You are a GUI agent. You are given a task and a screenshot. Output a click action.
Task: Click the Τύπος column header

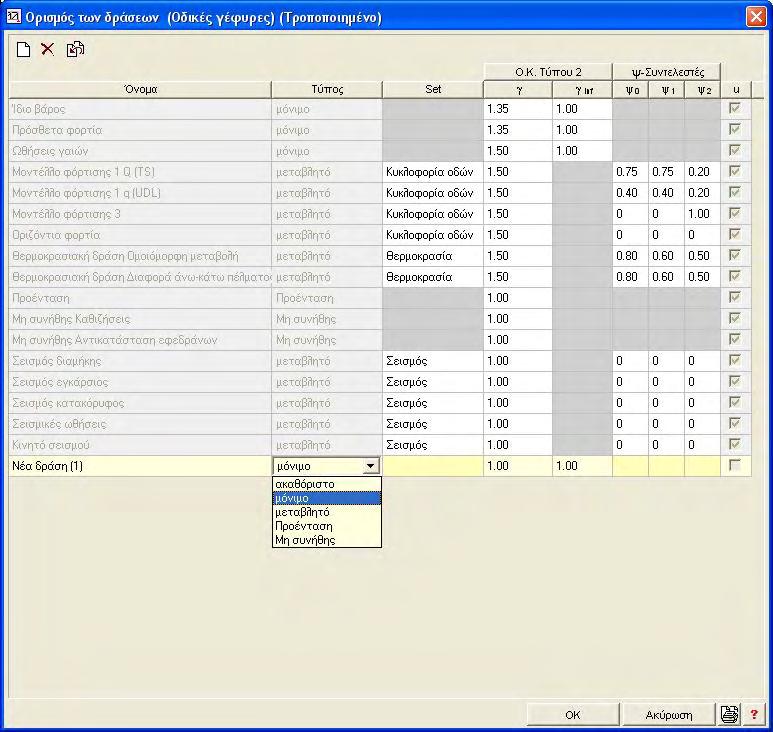pyautogui.click(x=327, y=90)
